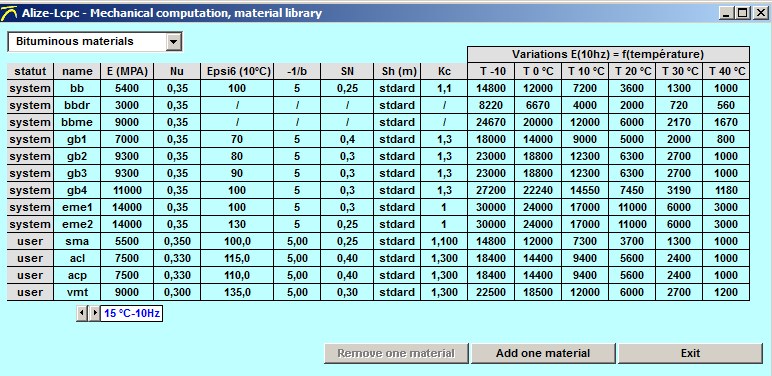Viewport: 772px width, 376px height.
Task: Click the T 40 °C column header
Action: (x=727, y=71)
